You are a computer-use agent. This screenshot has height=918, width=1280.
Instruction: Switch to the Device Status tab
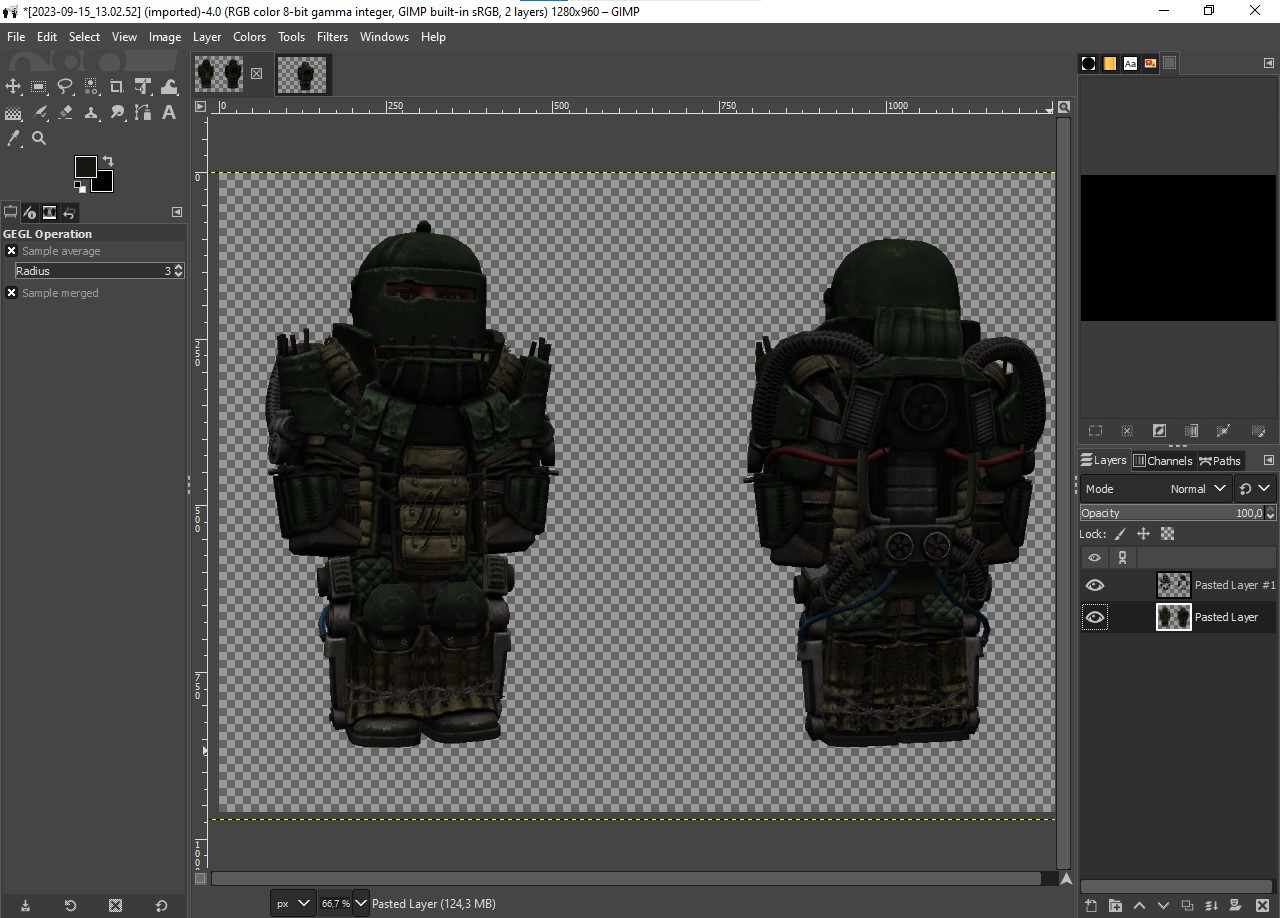pos(29,212)
